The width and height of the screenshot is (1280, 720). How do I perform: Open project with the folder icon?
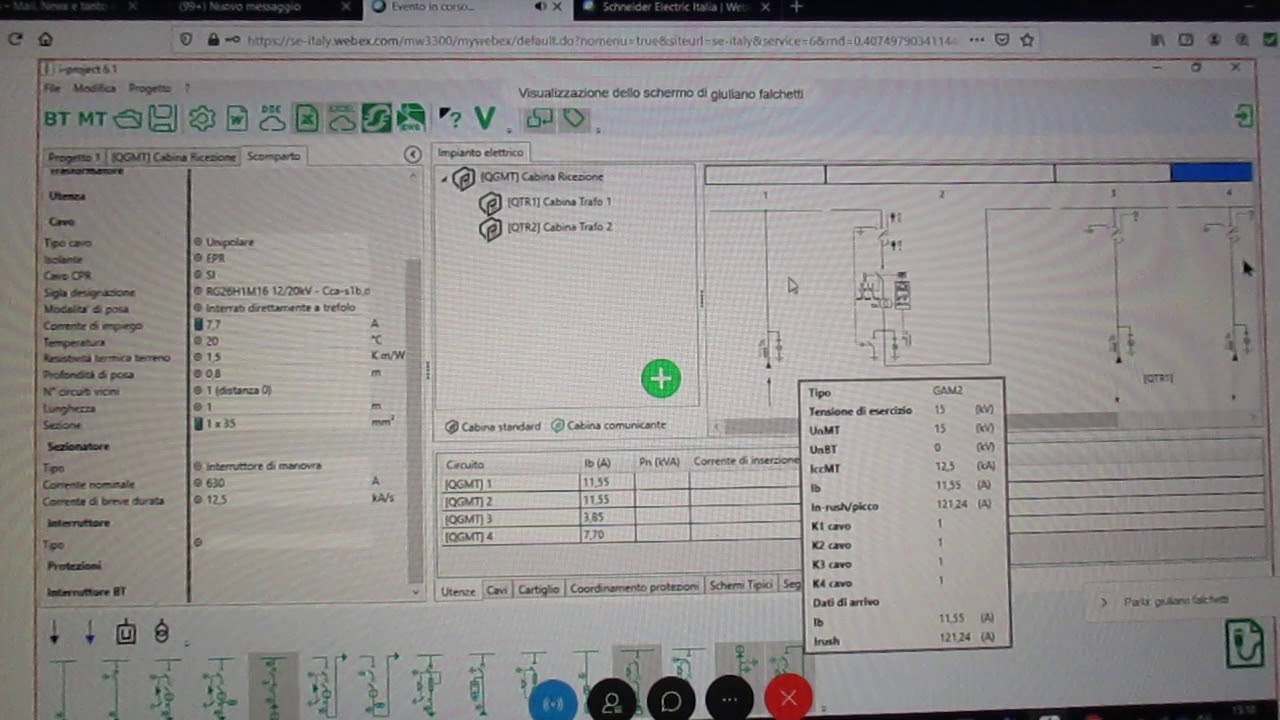point(128,119)
